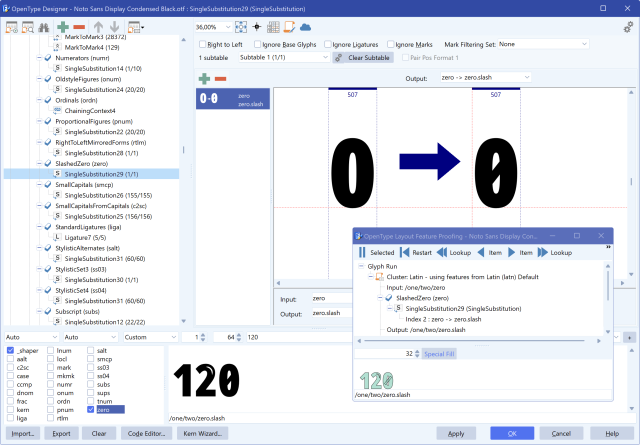Click Special Fill in the proofing window
640x445 pixels.
(439, 354)
